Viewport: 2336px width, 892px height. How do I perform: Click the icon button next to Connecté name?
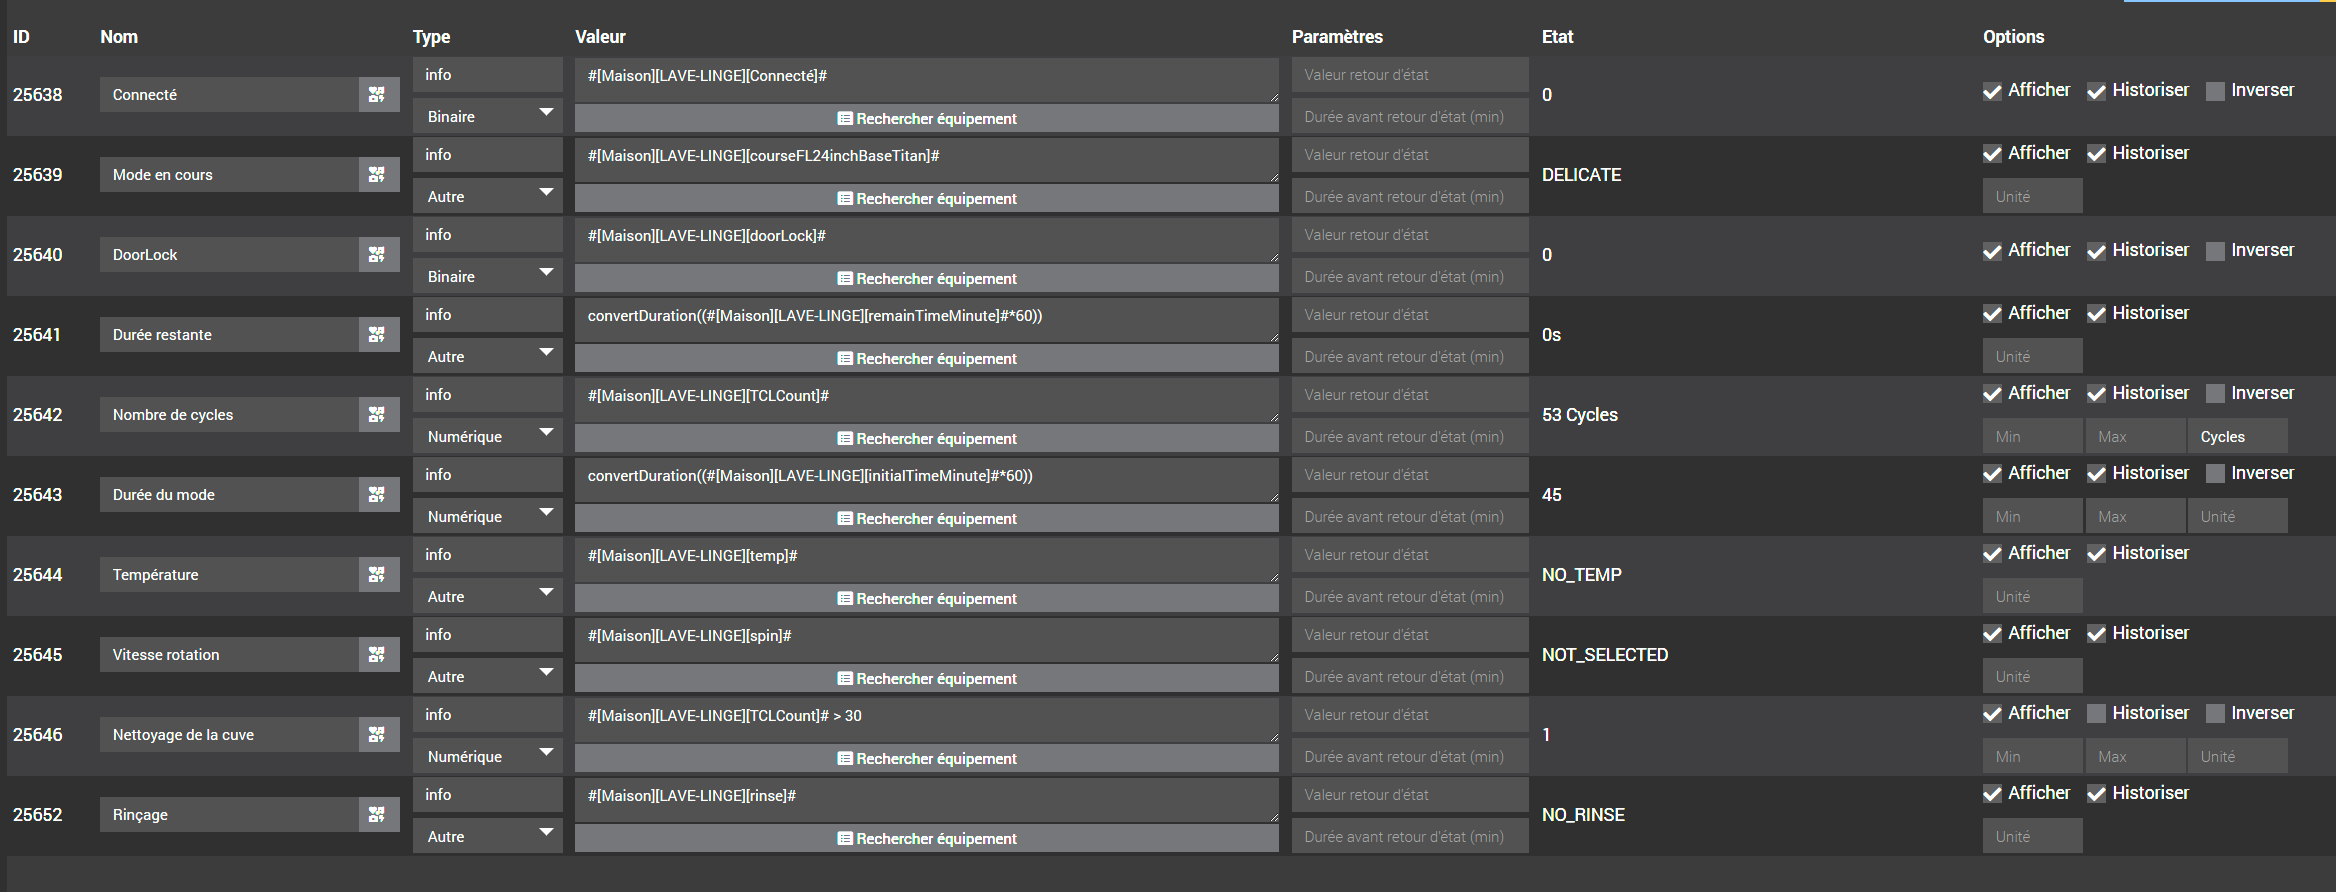coord(377,95)
